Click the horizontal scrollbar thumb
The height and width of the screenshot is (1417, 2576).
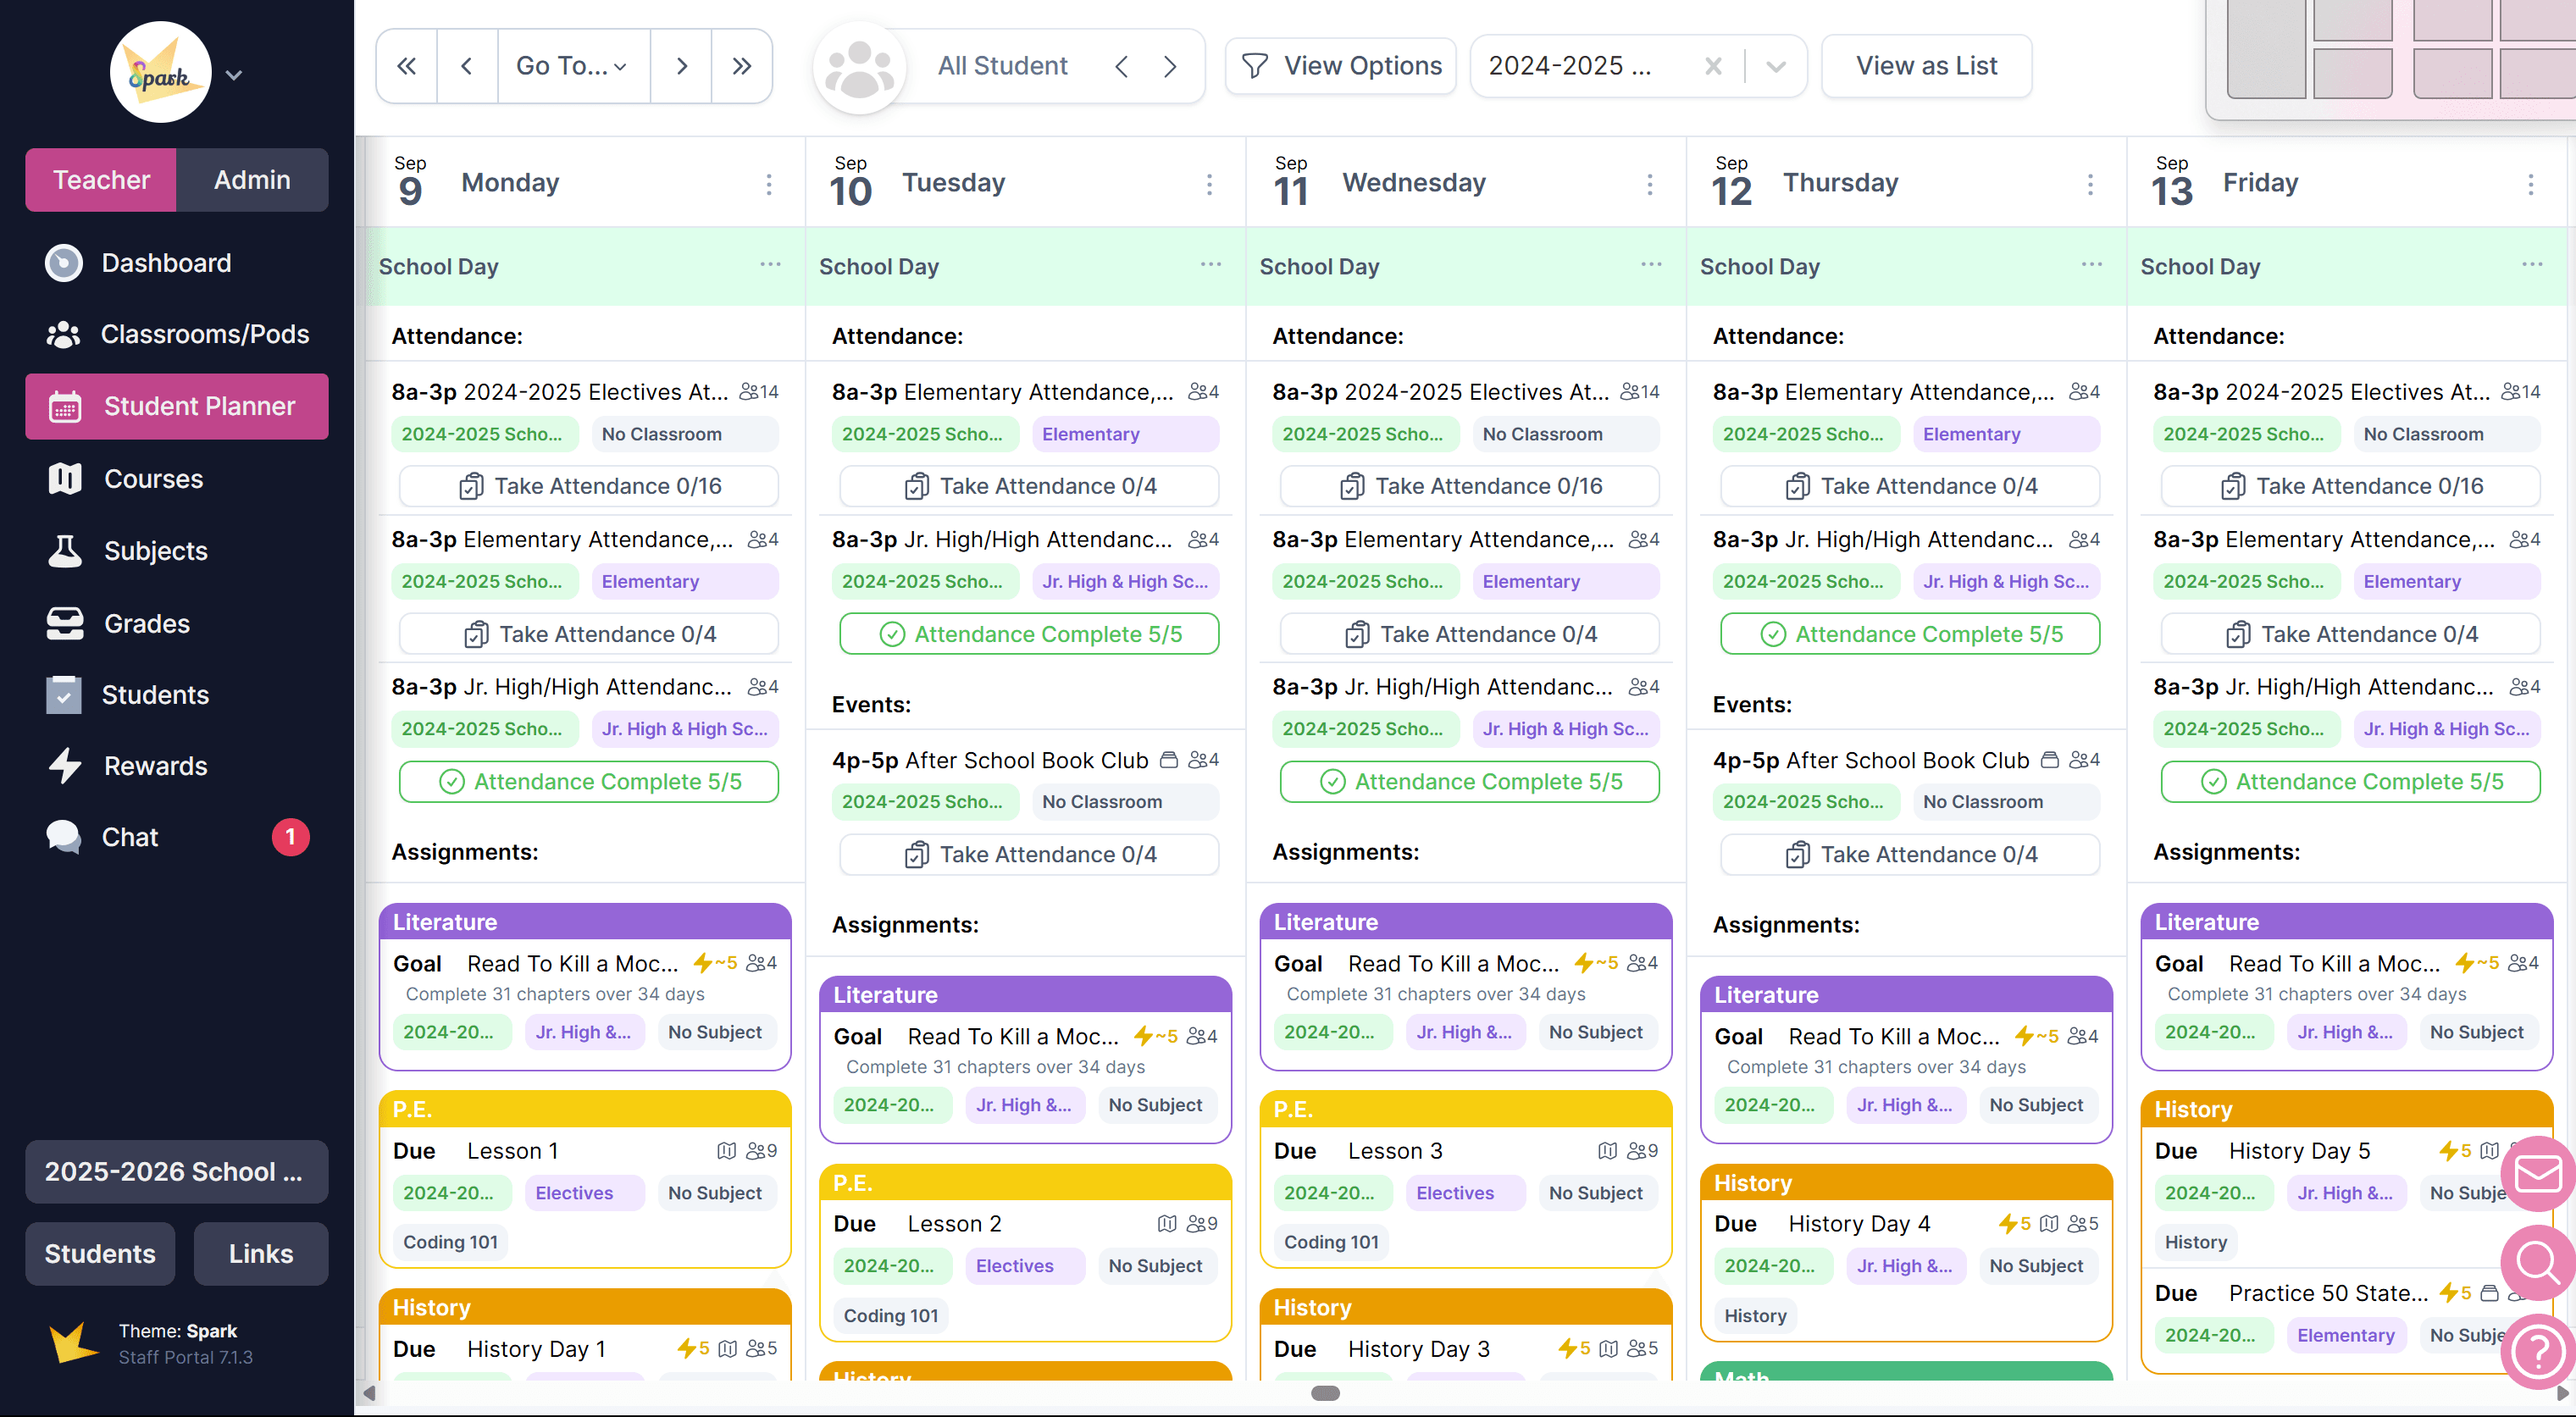pos(1325,1393)
